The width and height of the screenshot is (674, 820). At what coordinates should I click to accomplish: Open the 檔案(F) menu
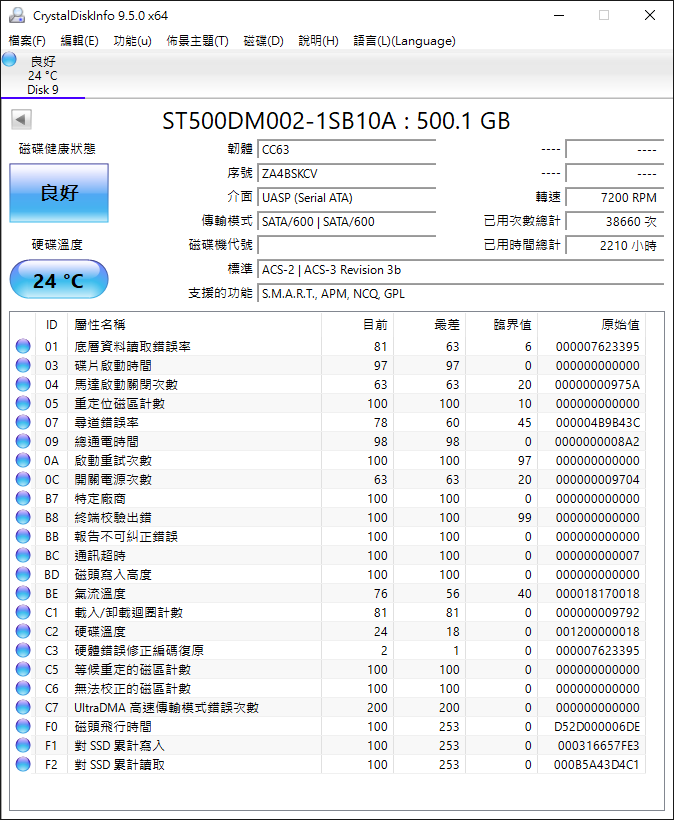27,41
